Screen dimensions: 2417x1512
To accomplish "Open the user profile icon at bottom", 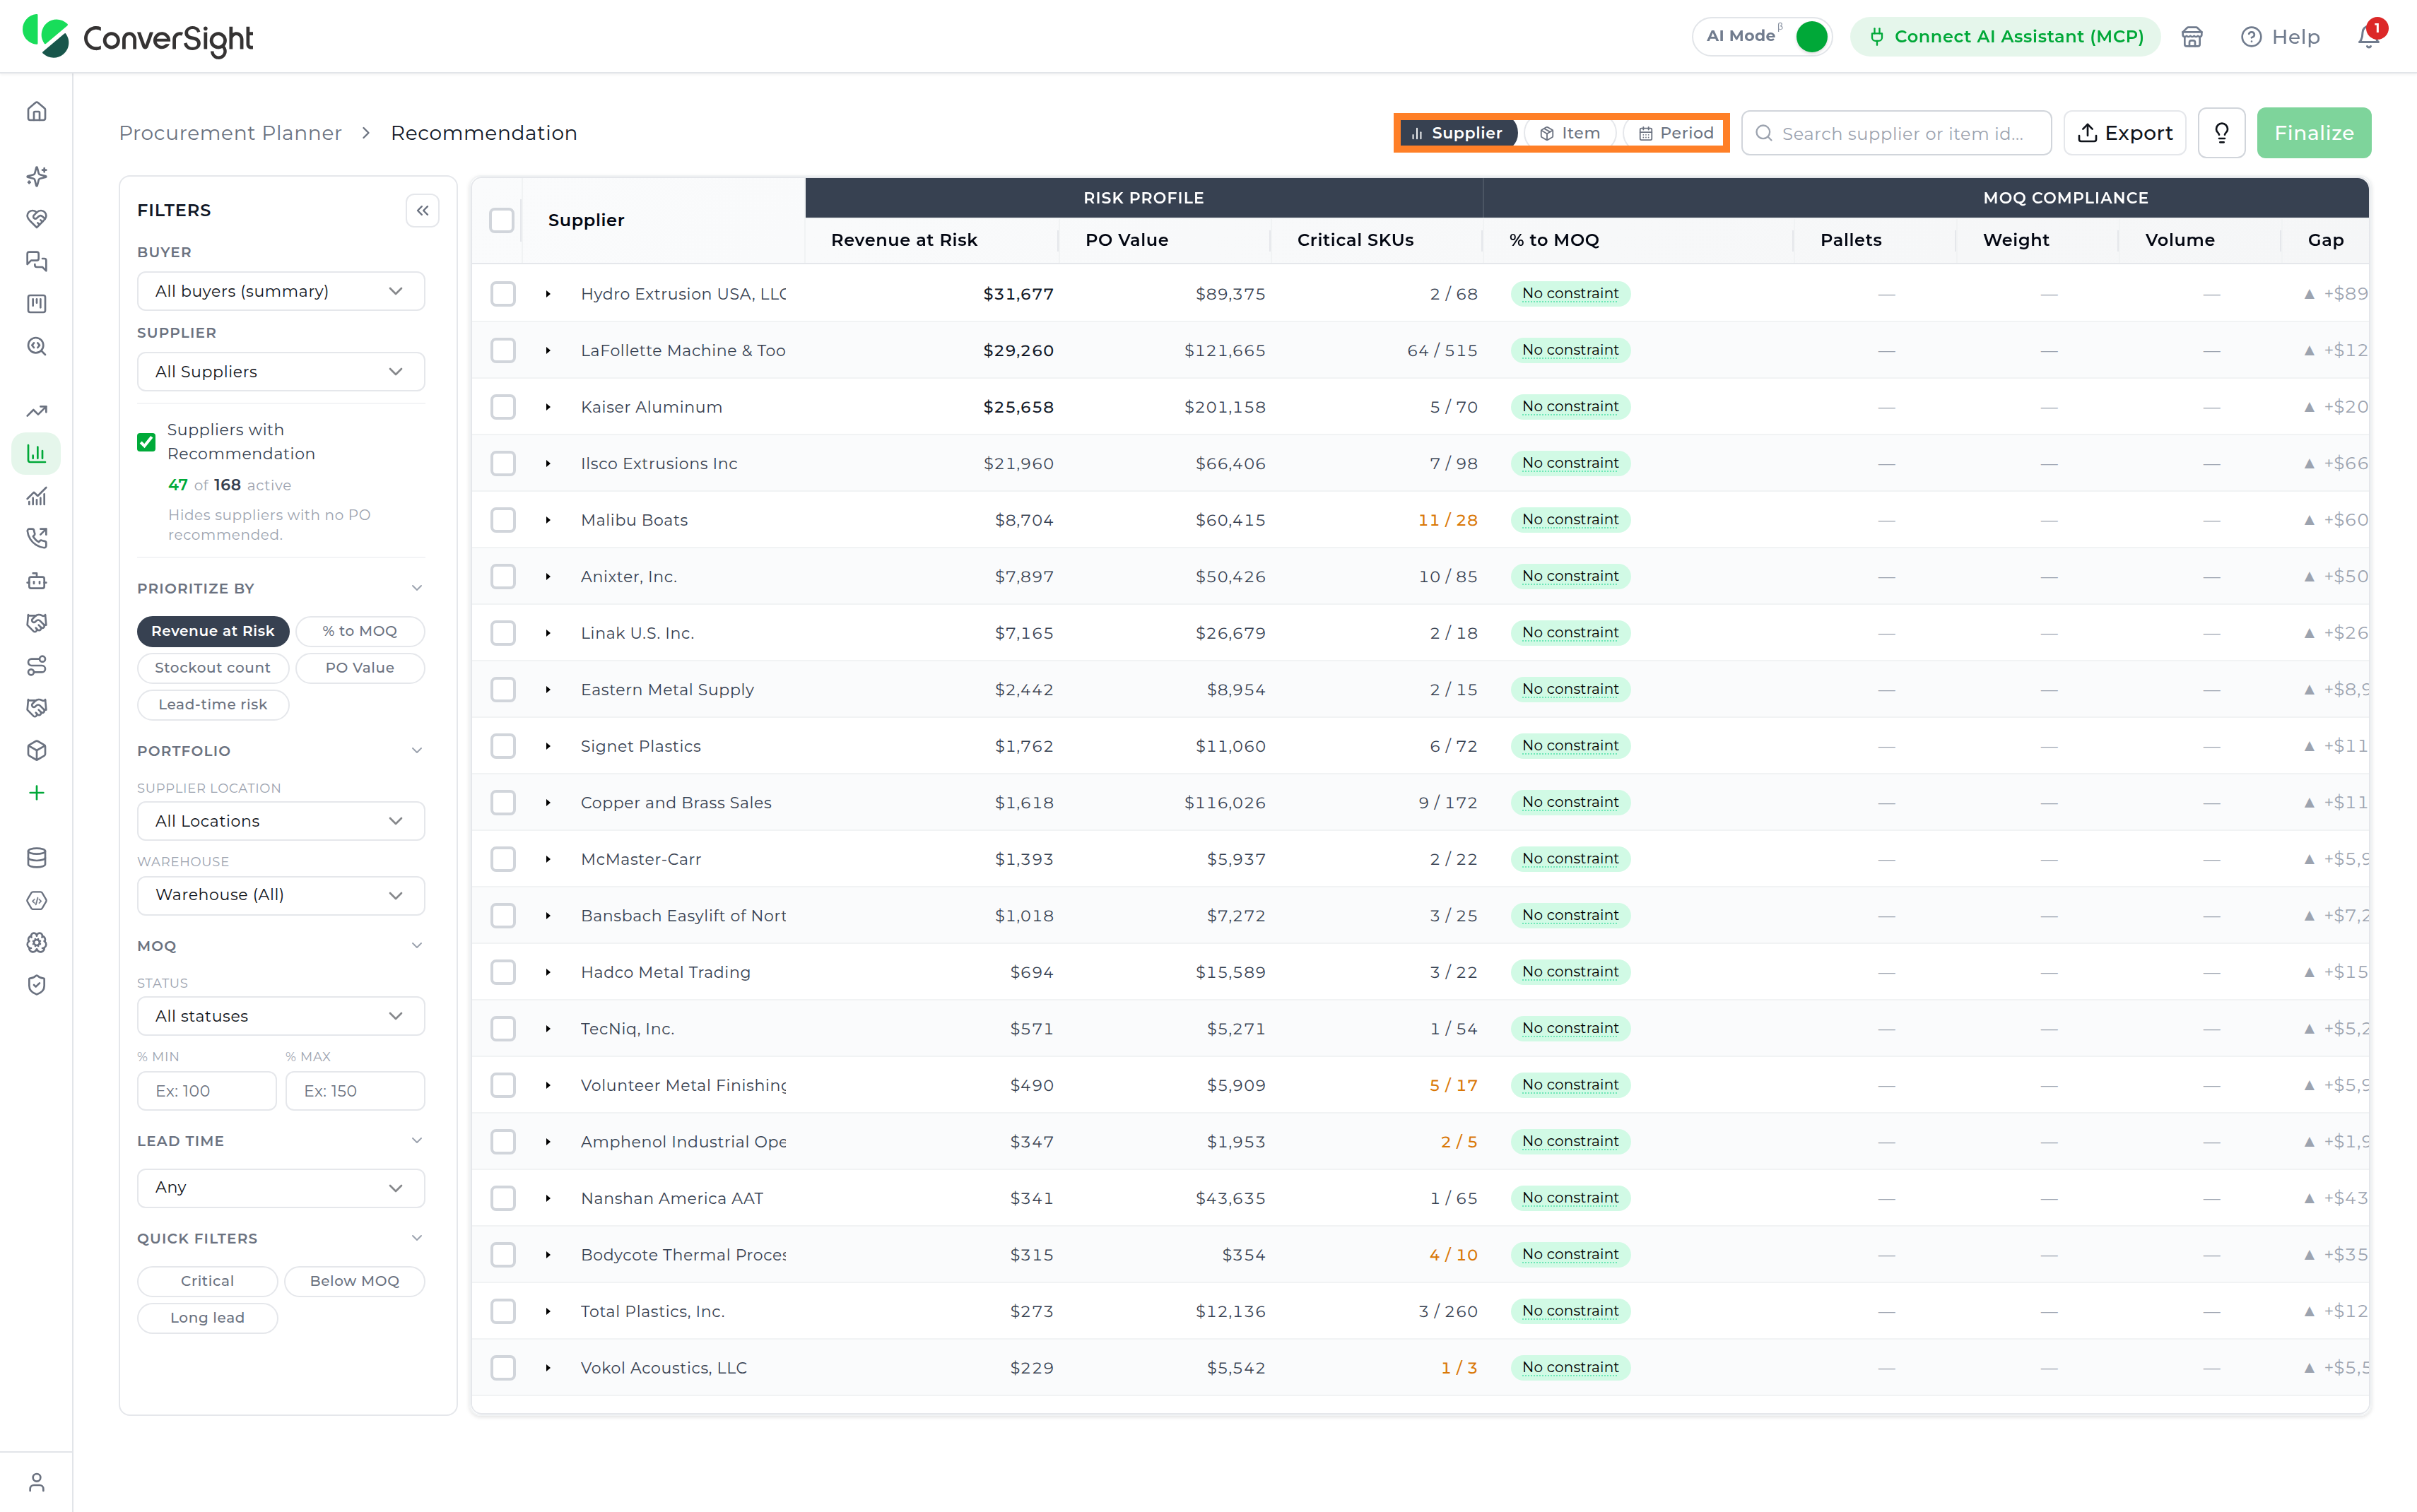I will point(37,1481).
